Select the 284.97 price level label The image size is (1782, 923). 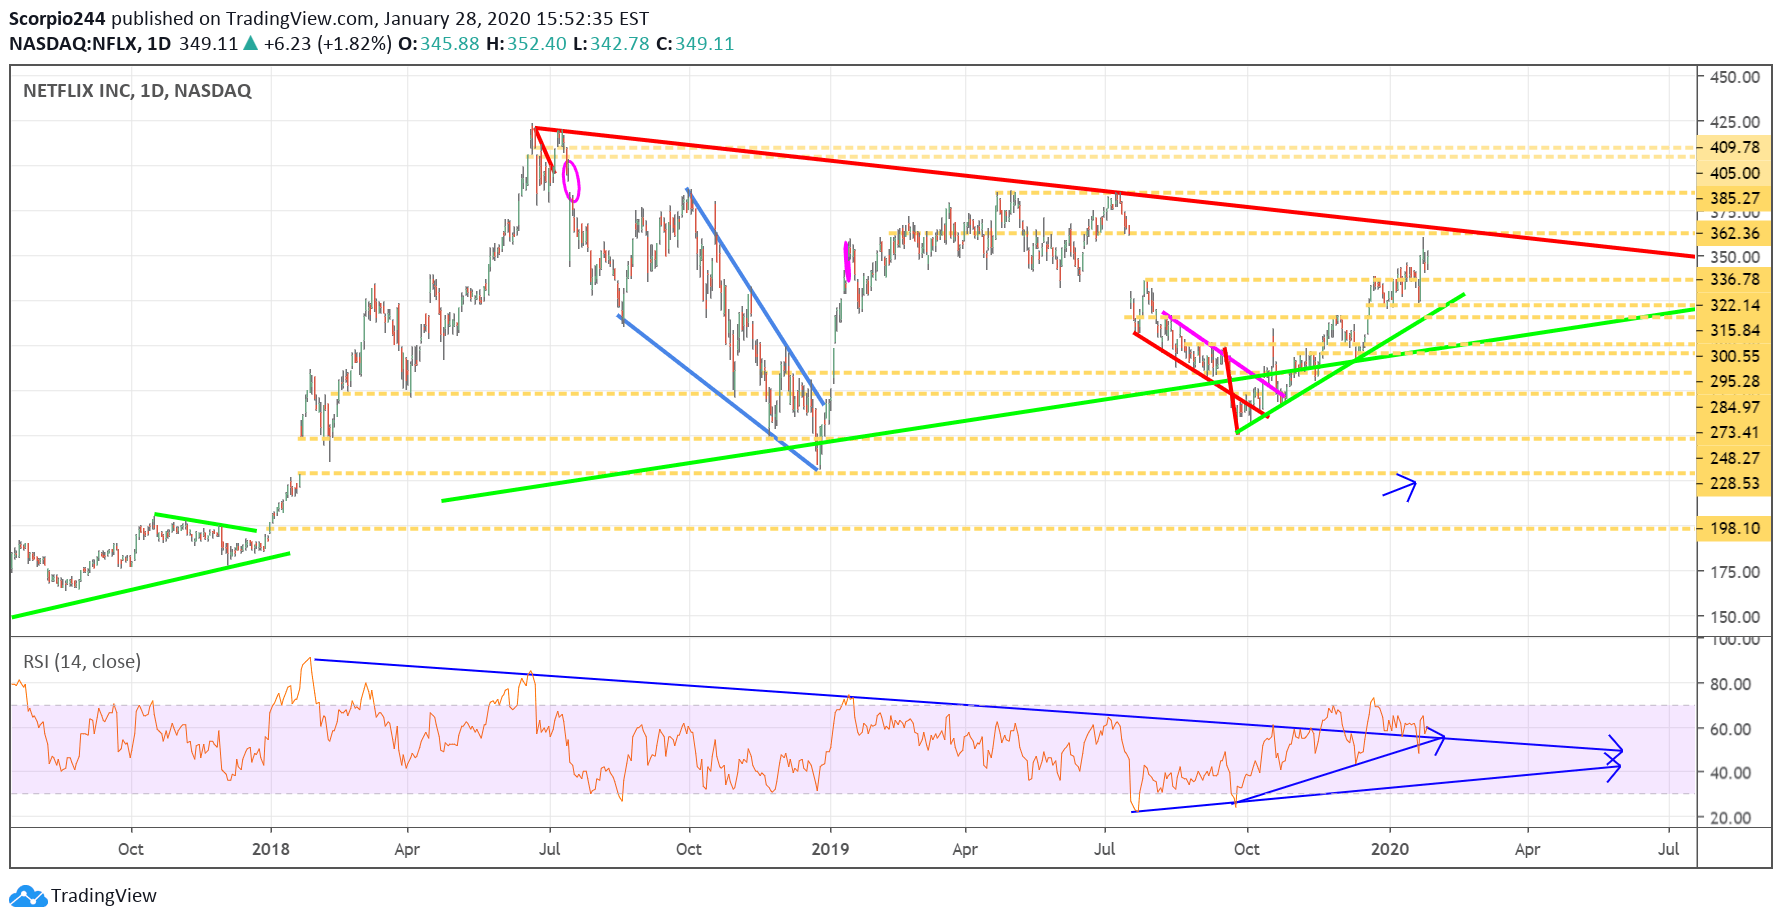click(1734, 407)
